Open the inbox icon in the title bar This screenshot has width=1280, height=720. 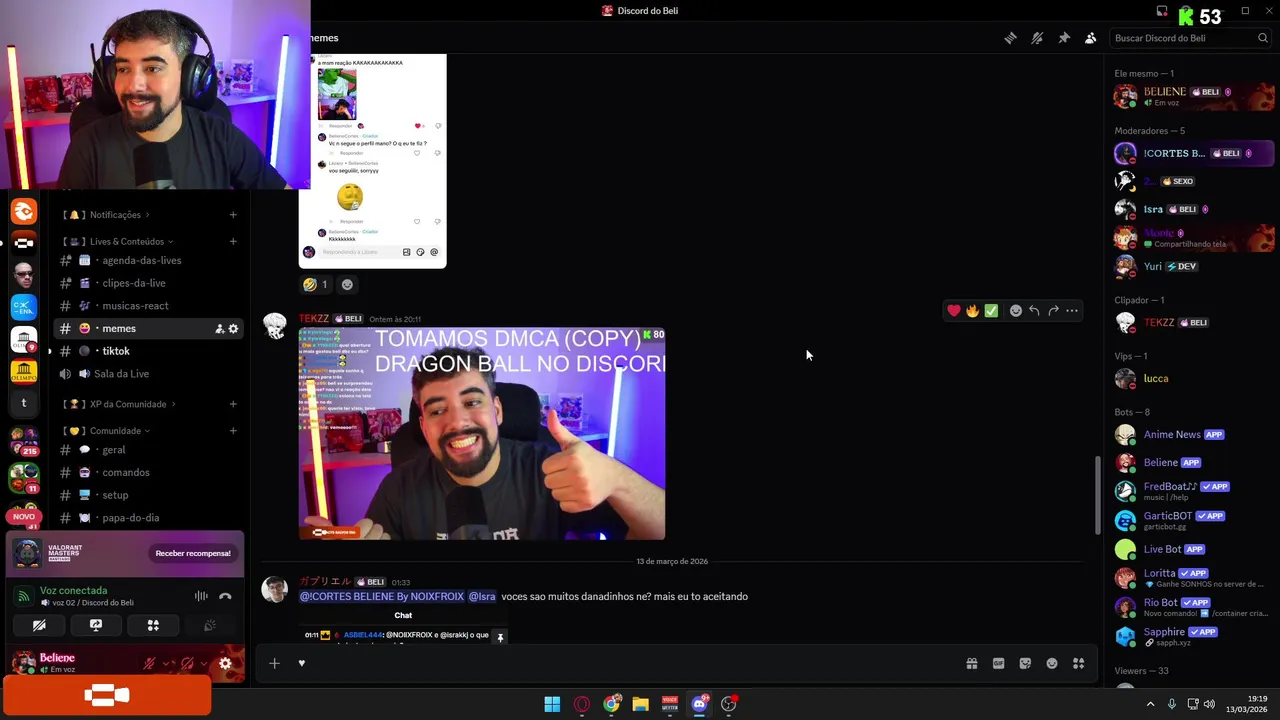[1162, 11]
